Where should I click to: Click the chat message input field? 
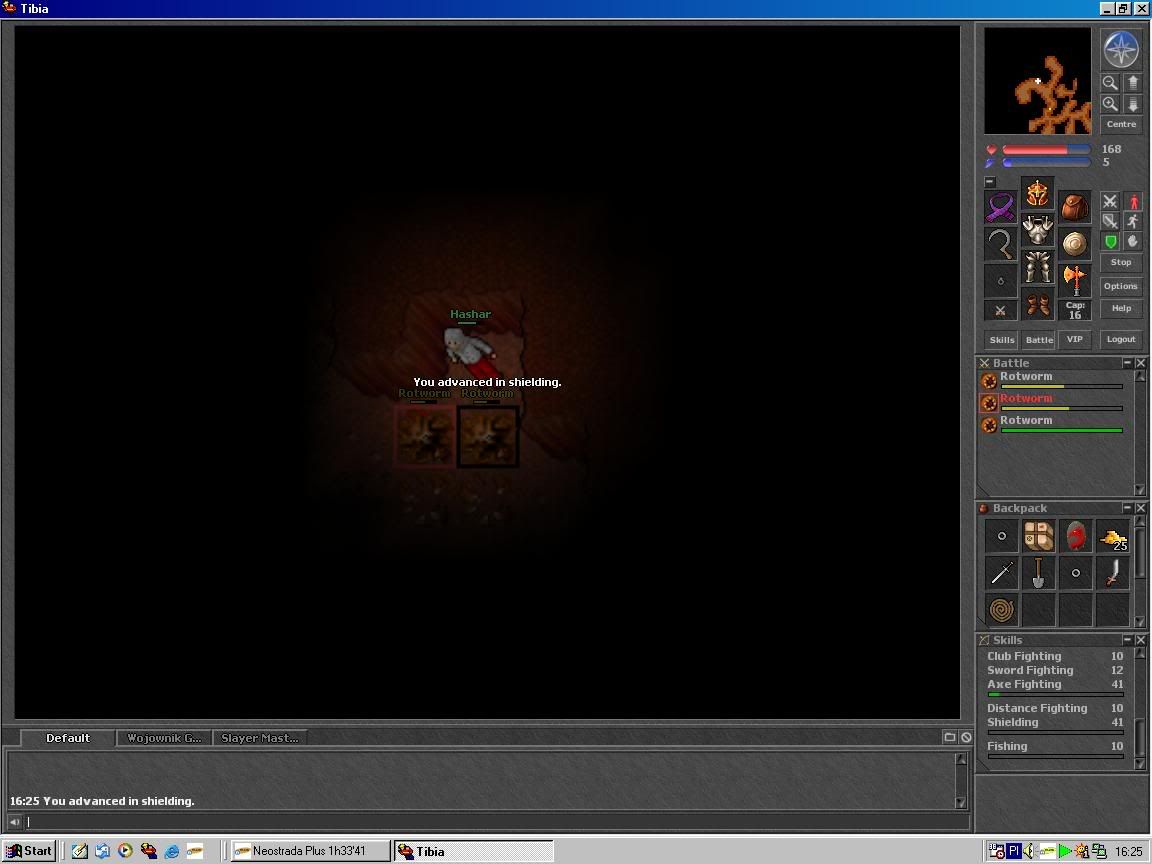[497, 822]
